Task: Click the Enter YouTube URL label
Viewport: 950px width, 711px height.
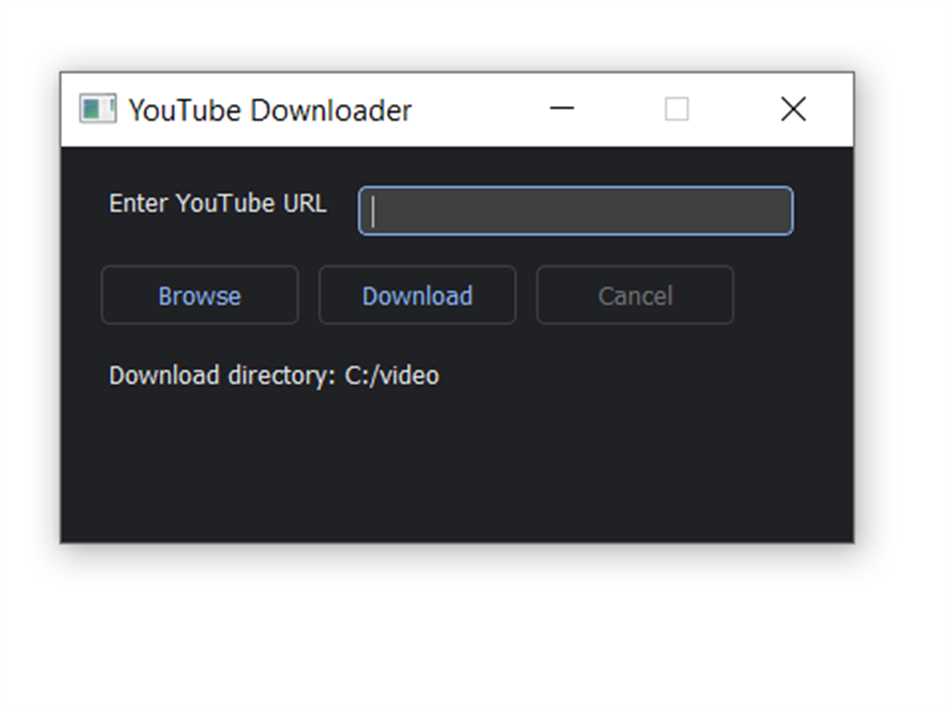Action: pos(217,203)
